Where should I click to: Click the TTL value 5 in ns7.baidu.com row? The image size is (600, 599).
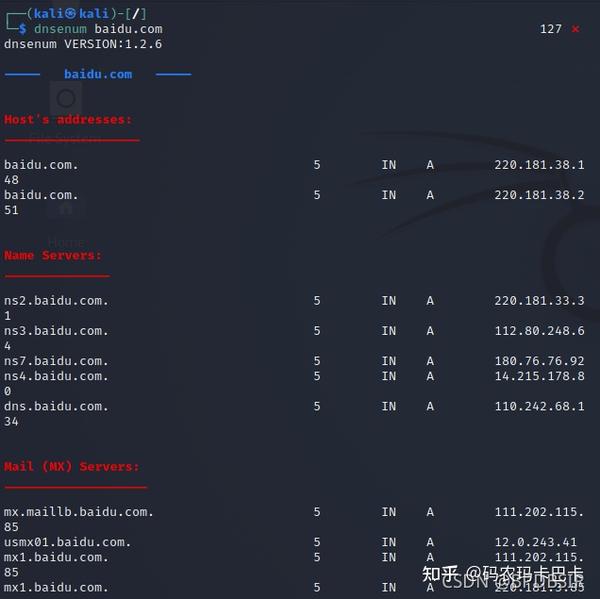(x=317, y=361)
